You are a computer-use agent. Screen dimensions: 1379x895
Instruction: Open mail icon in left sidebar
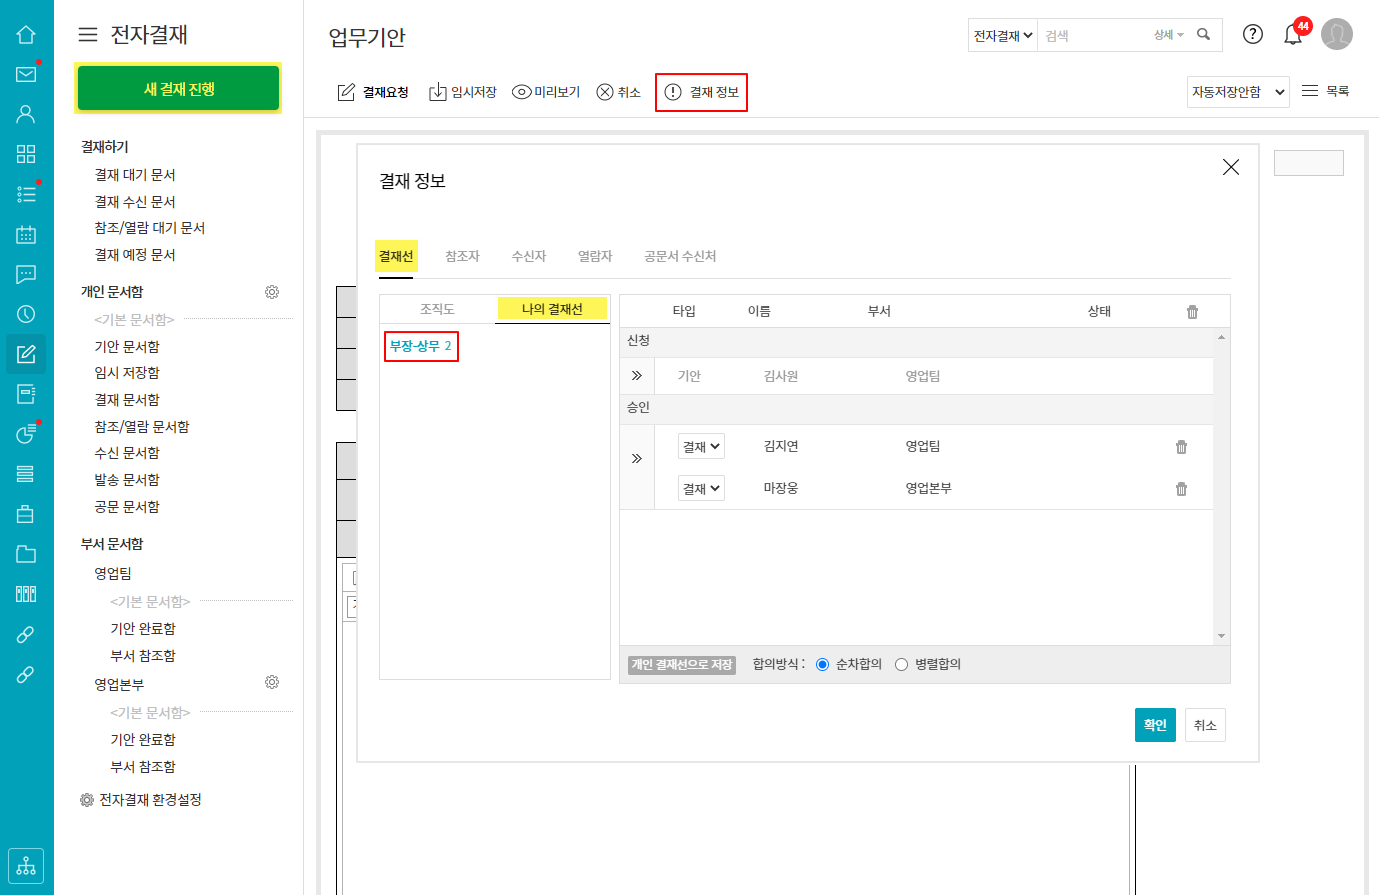point(26,74)
